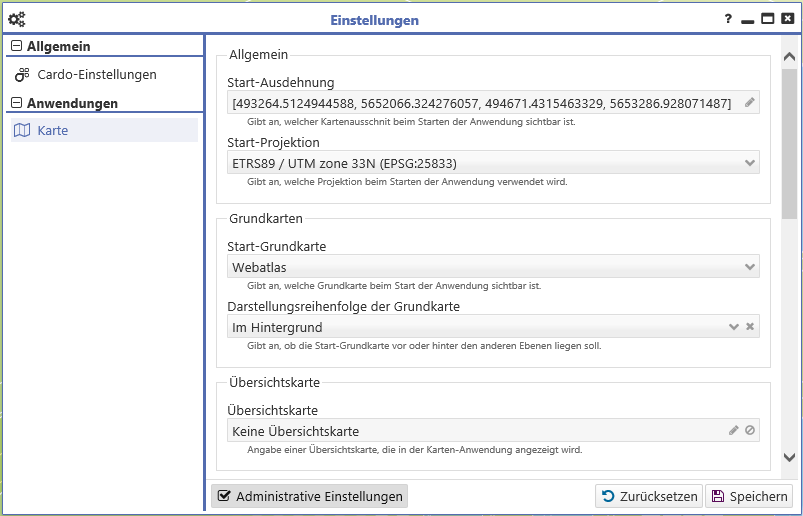Click the Zurücksetzen button
This screenshot has width=803, height=516.
[648, 496]
